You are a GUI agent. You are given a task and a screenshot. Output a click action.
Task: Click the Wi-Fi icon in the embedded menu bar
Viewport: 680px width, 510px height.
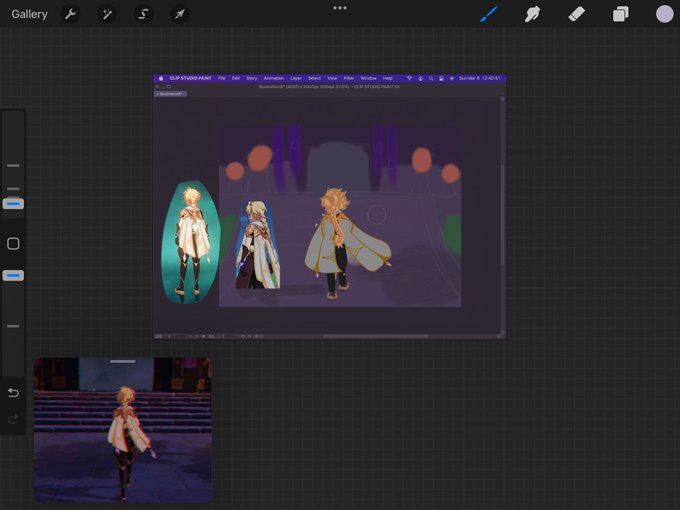(x=409, y=78)
